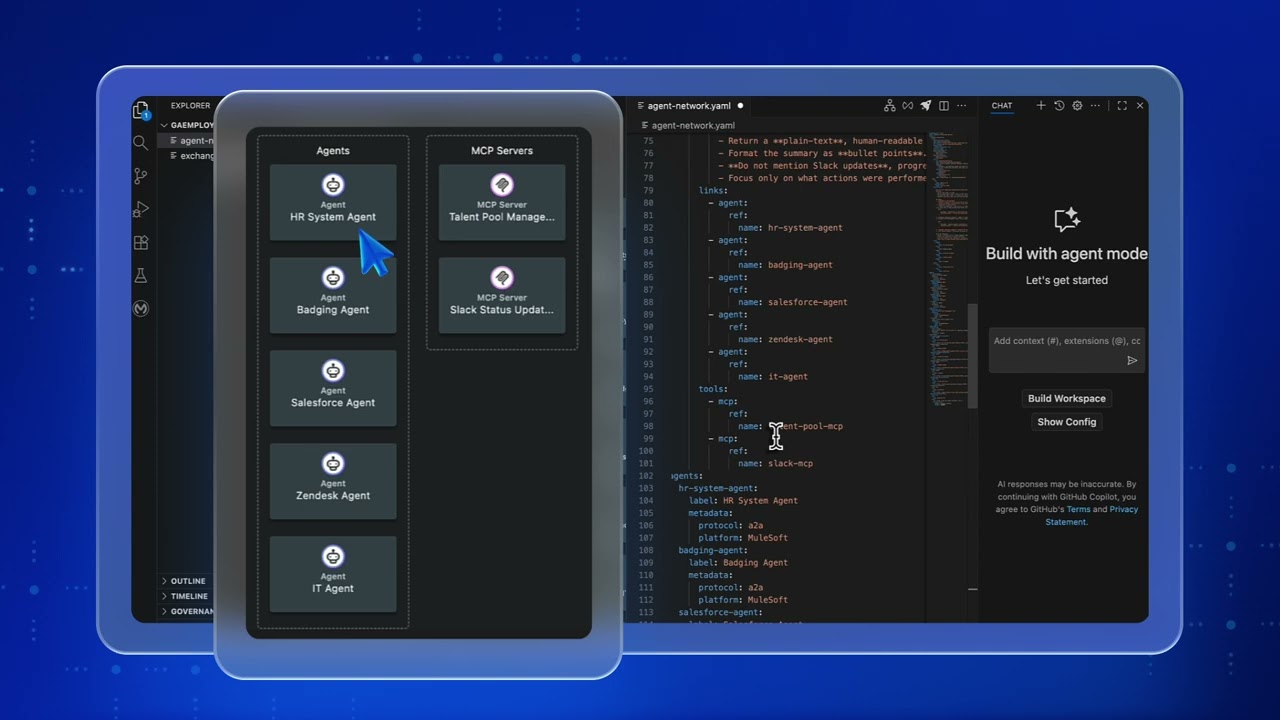
Task: Open the Testing flask view
Action: [x=141, y=275]
